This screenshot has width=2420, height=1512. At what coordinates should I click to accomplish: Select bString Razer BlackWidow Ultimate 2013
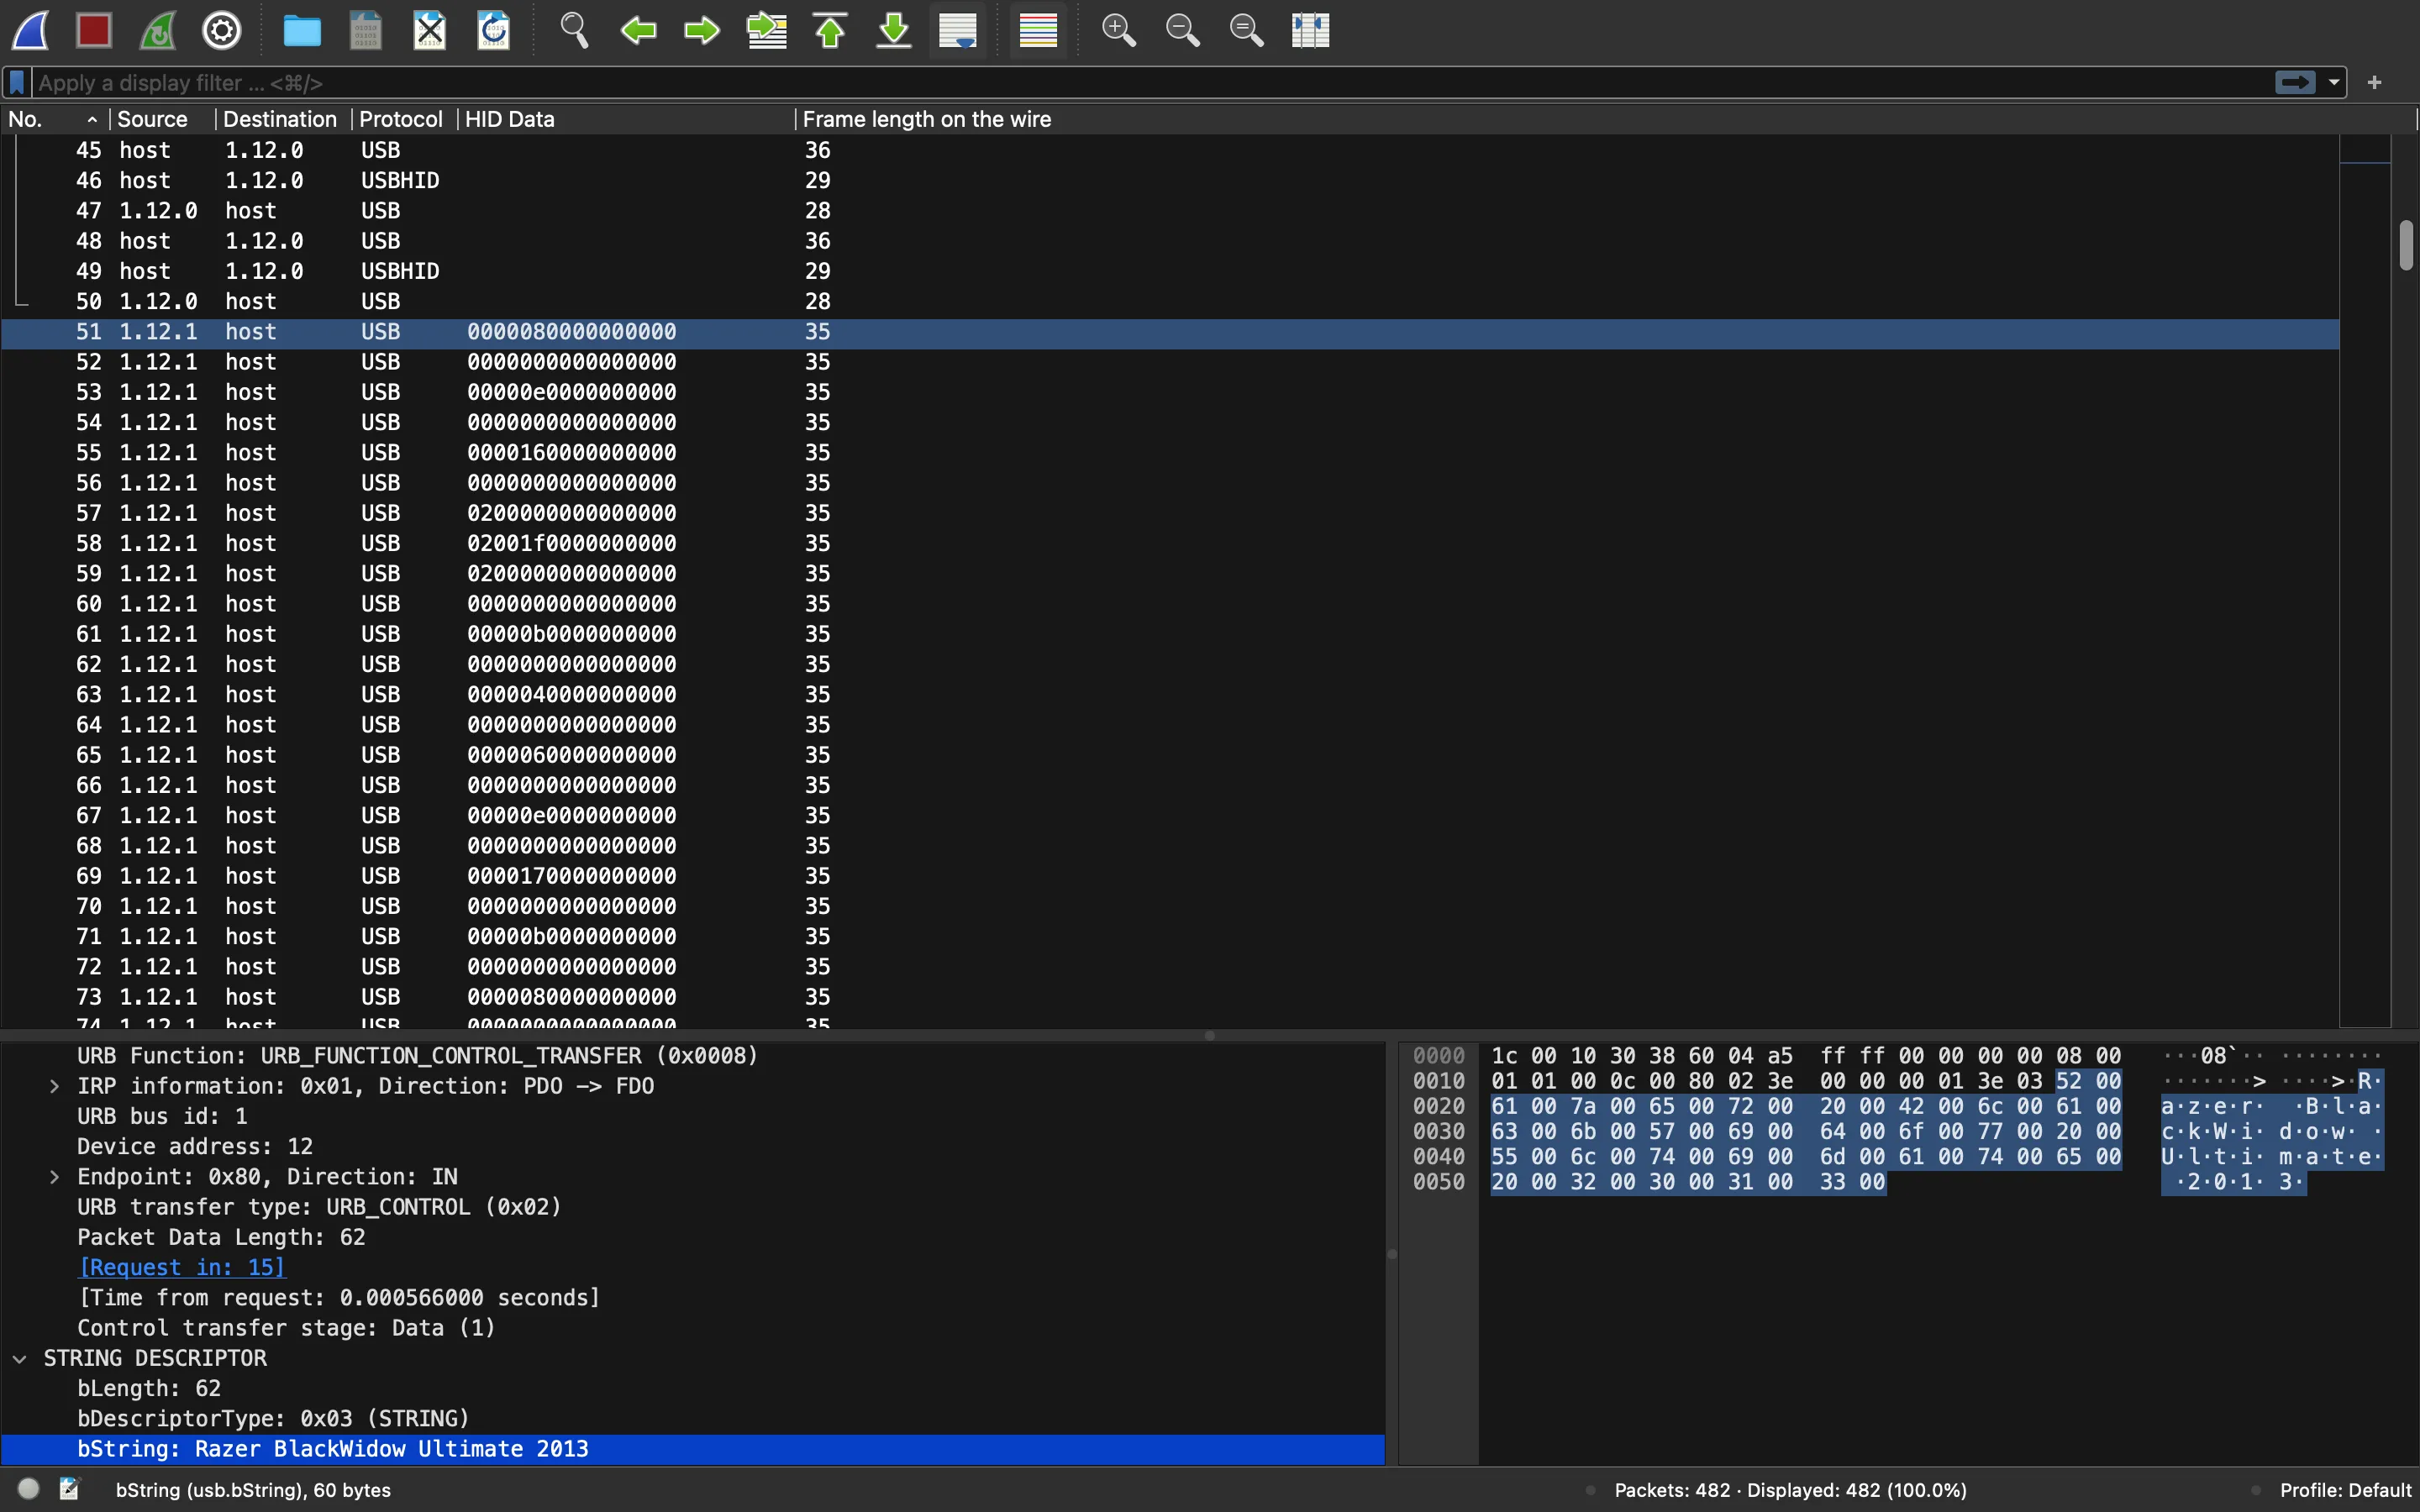693,1449
